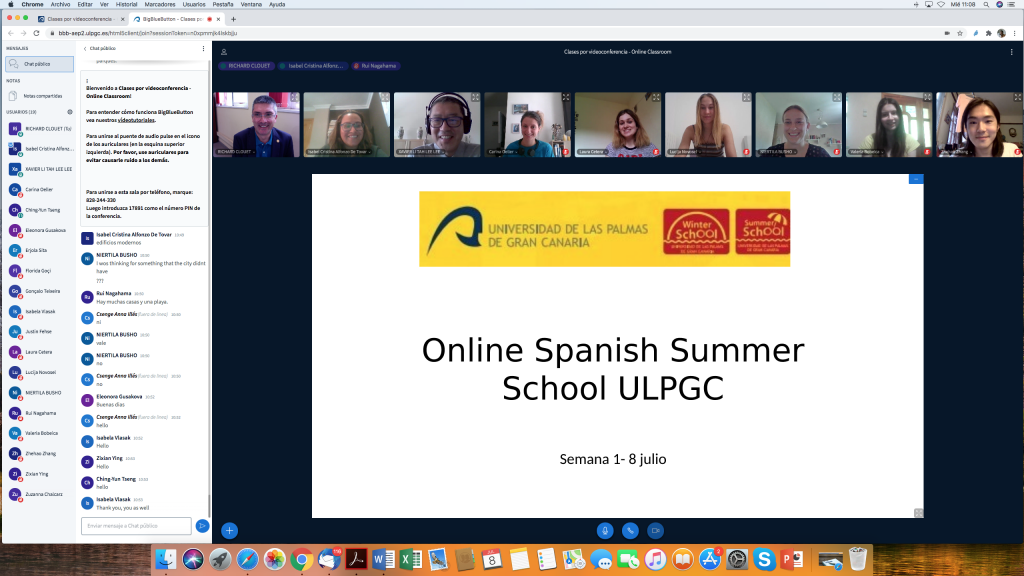Screen dimensions: 1024x576
Task: Send the chat message with arrow button
Action: [202, 525]
